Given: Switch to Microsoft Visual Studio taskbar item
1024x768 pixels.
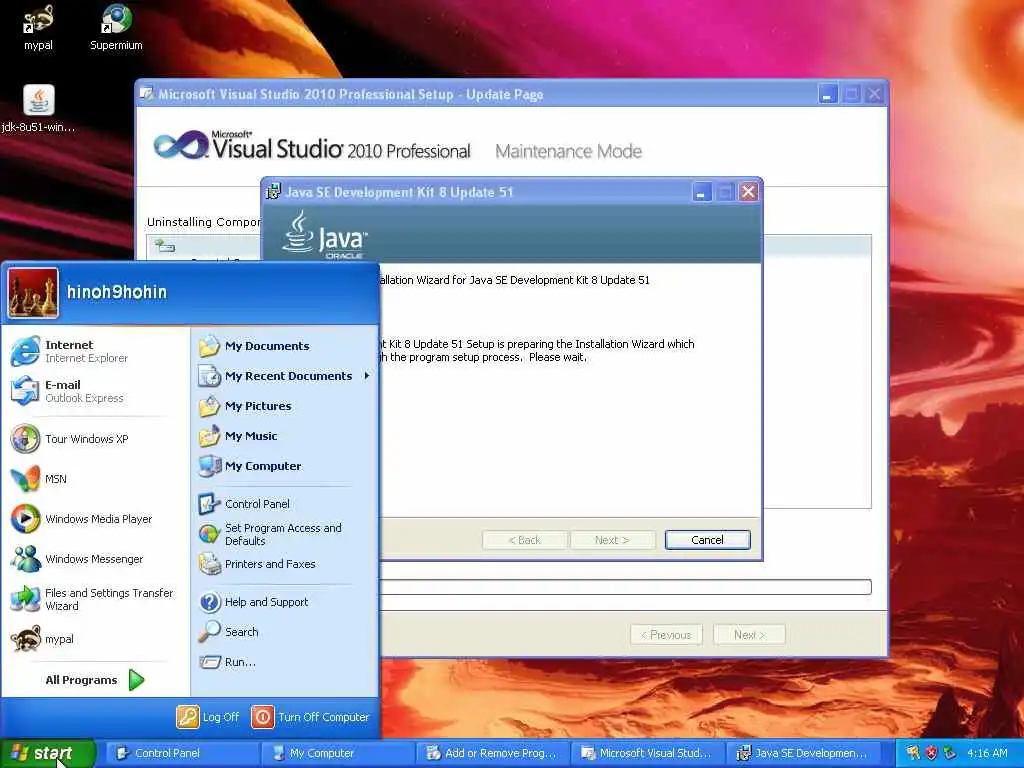Looking at the screenshot, I should [647, 753].
